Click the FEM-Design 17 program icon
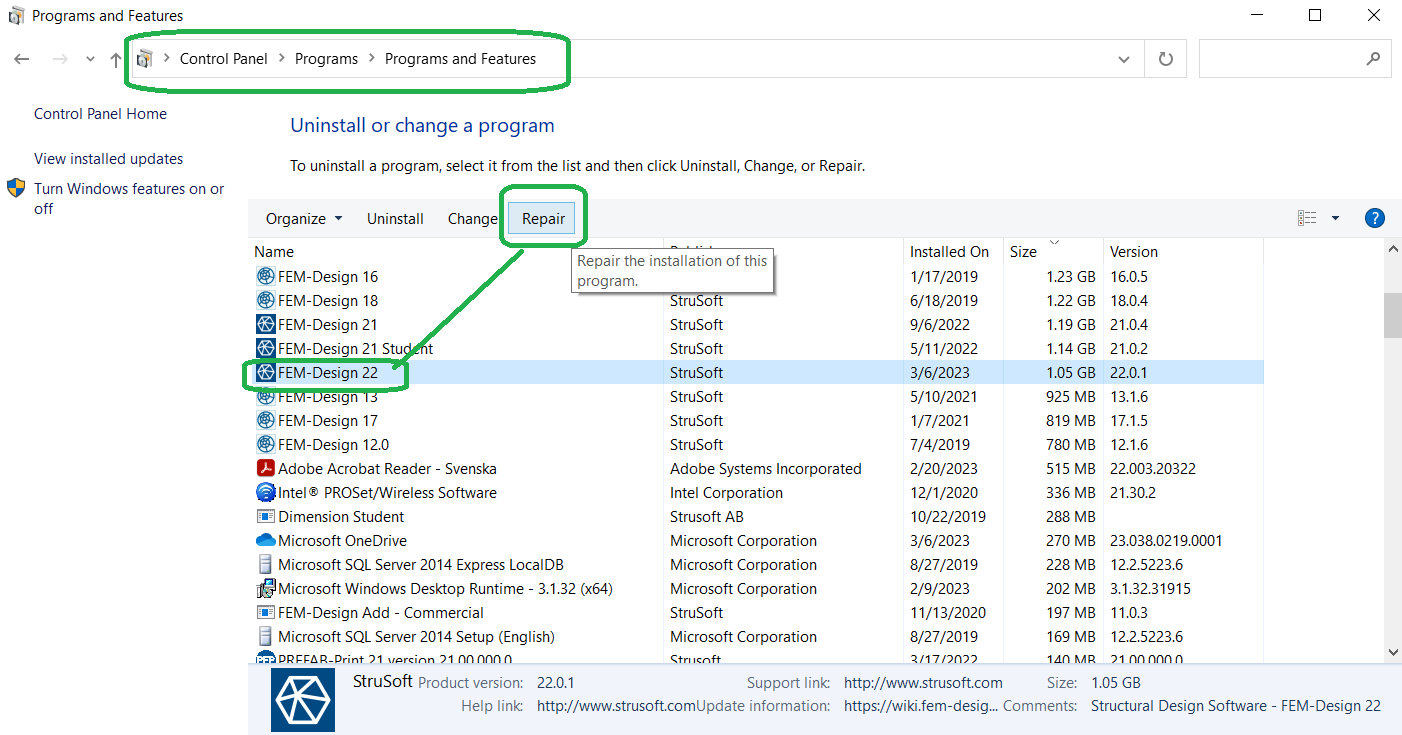 click(x=265, y=421)
